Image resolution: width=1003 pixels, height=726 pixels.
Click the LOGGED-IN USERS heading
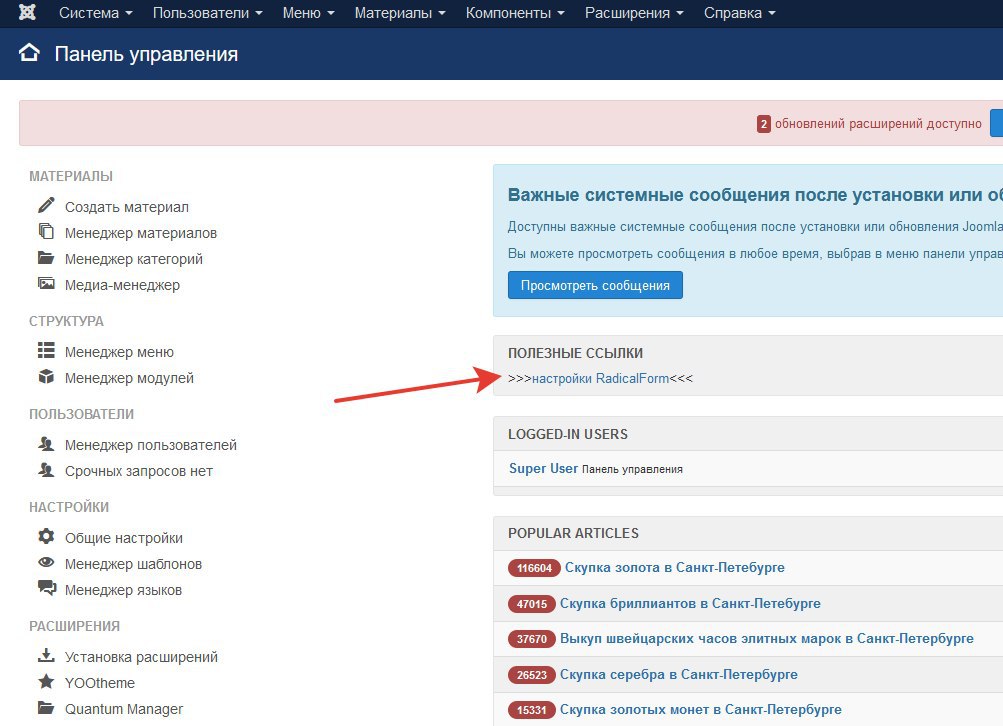click(x=567, y=434)
